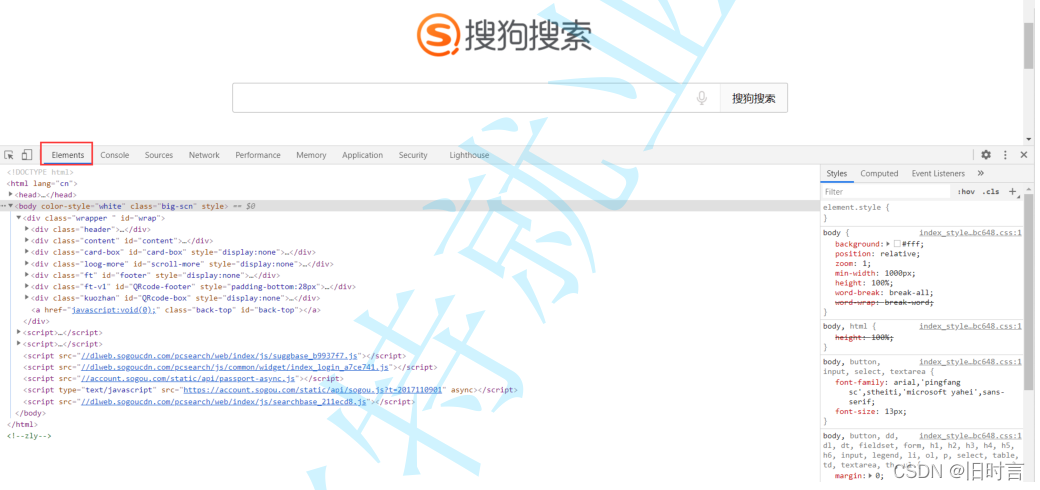Expand the div id content node

tap(27, 241)
